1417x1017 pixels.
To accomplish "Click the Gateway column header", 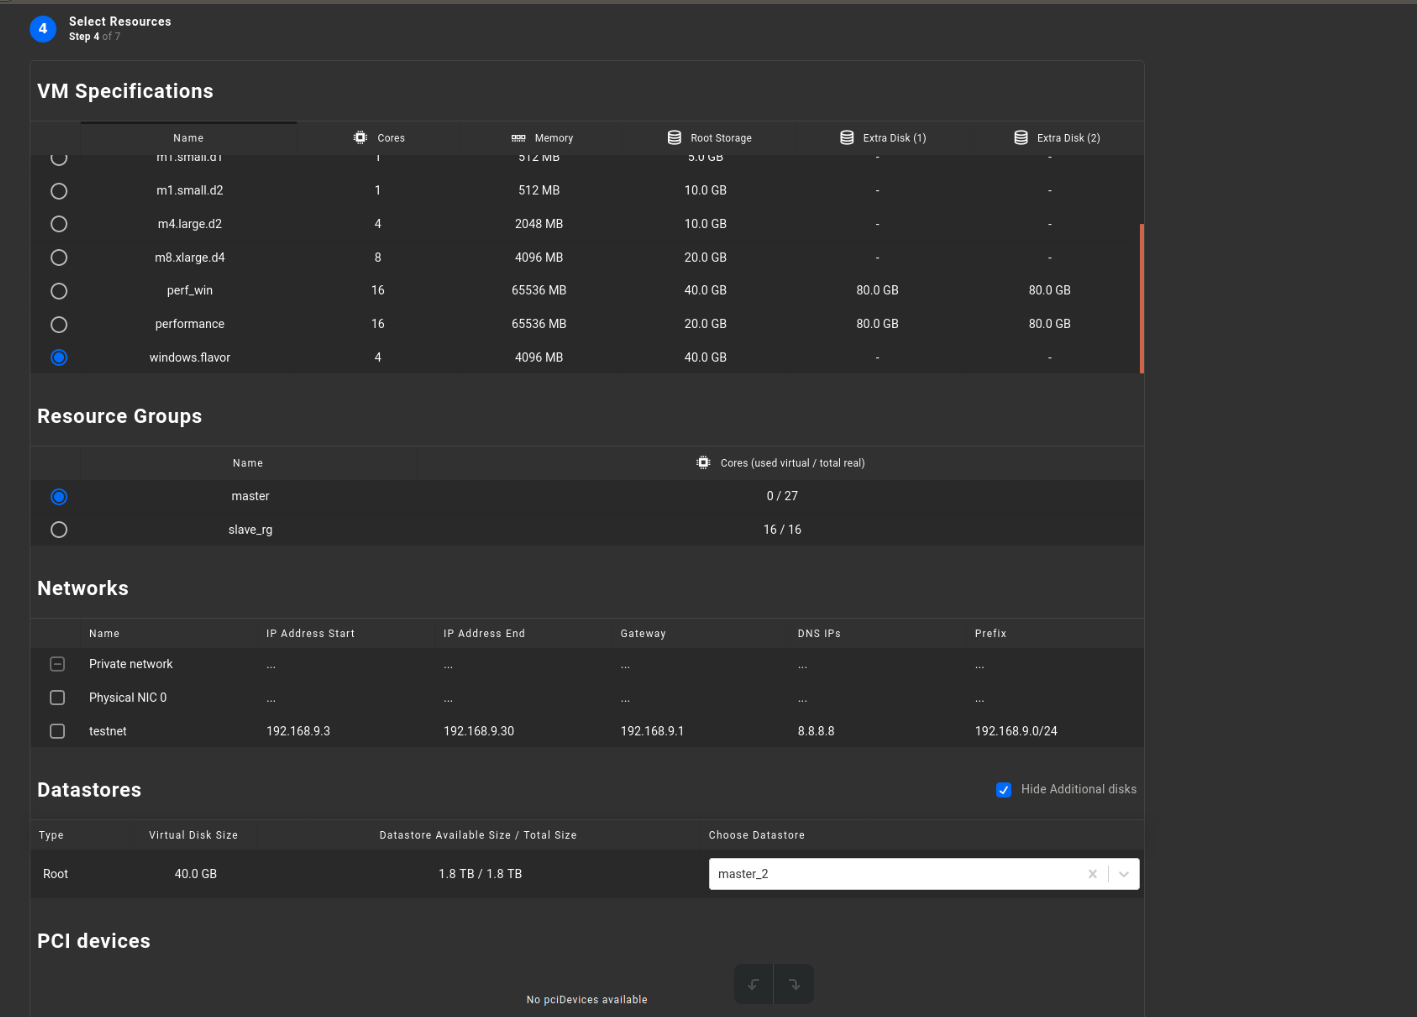I will (643, 633).
